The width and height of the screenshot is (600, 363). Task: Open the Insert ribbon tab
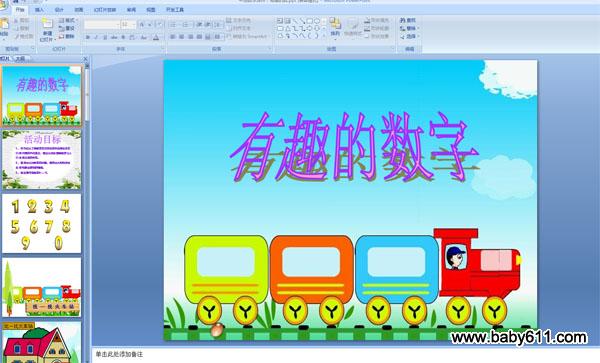tap(39, 10)
